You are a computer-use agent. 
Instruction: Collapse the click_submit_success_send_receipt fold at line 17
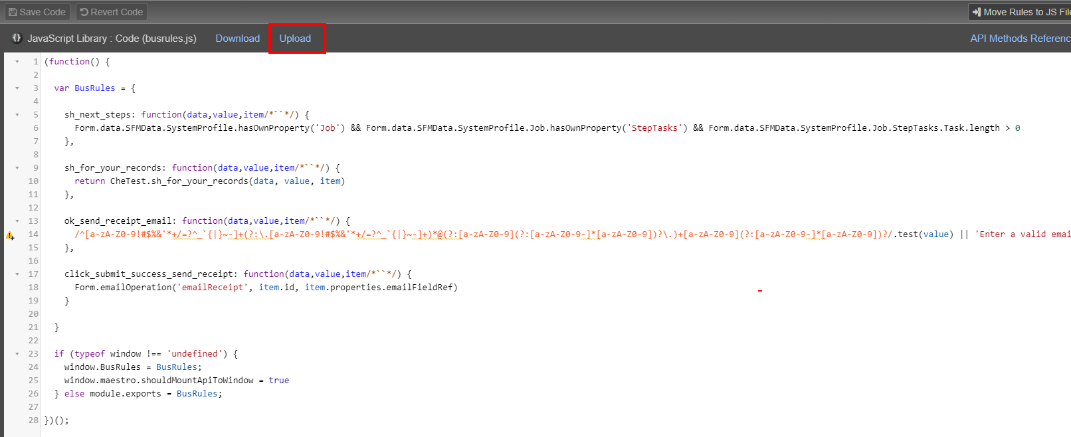point(17,274)
